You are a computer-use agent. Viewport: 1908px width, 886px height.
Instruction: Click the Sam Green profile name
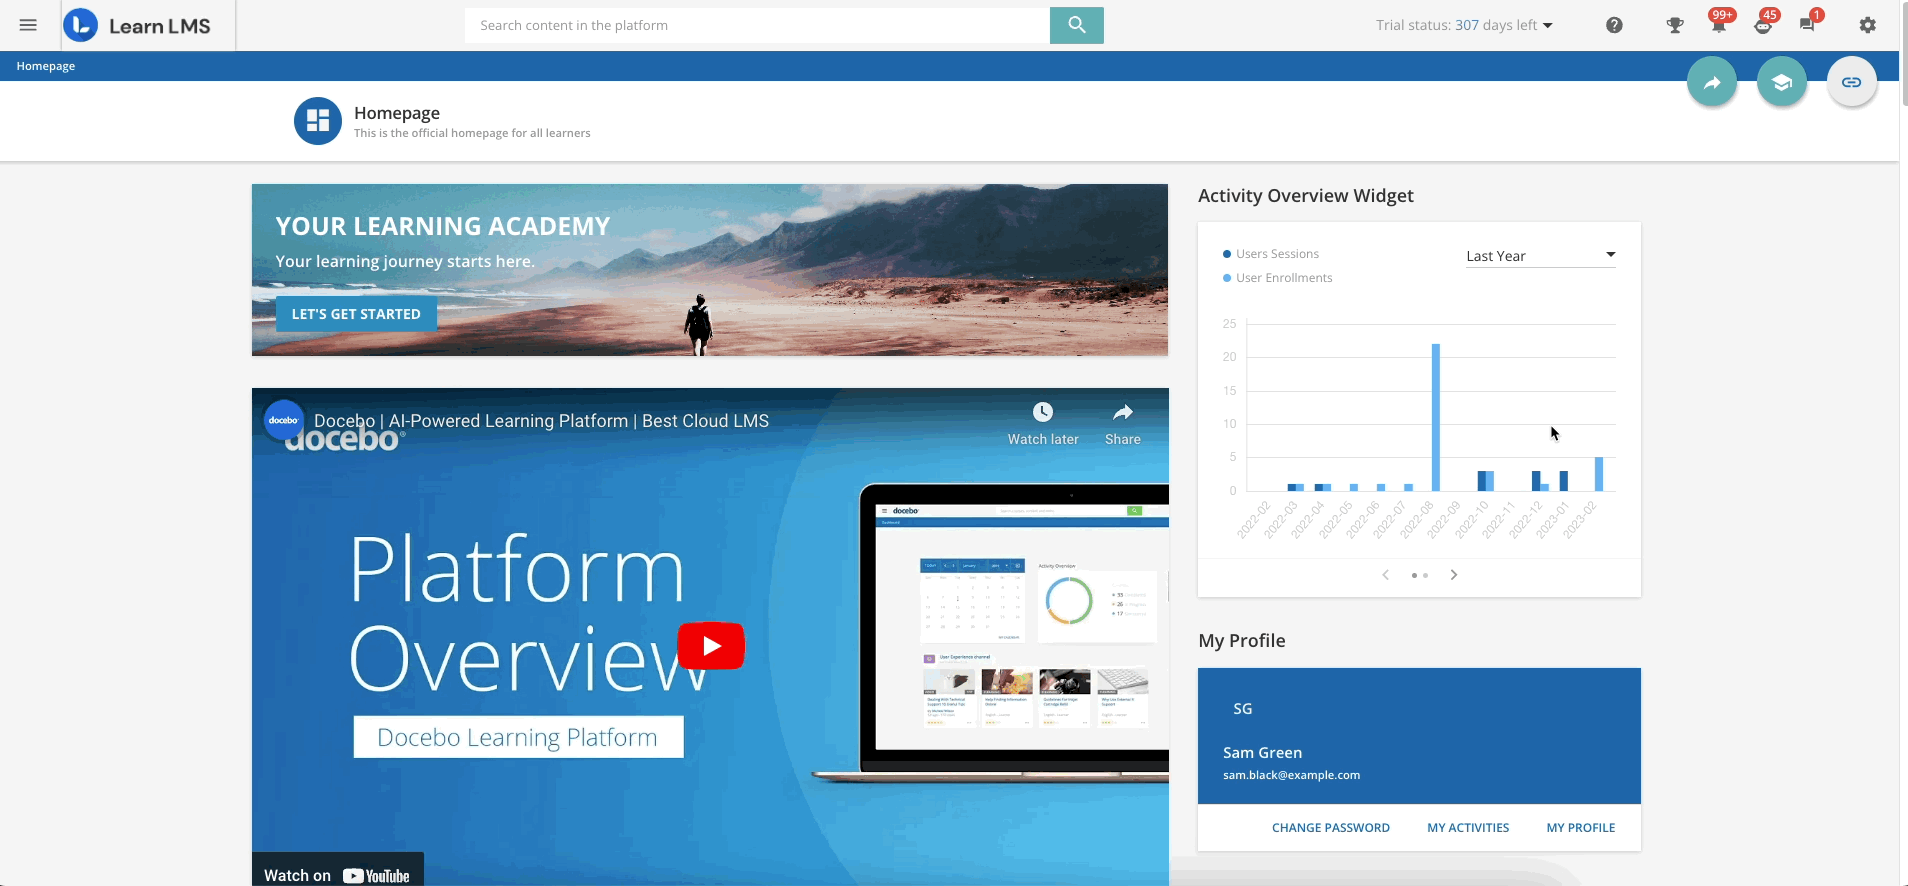[x=1262, y=753]
